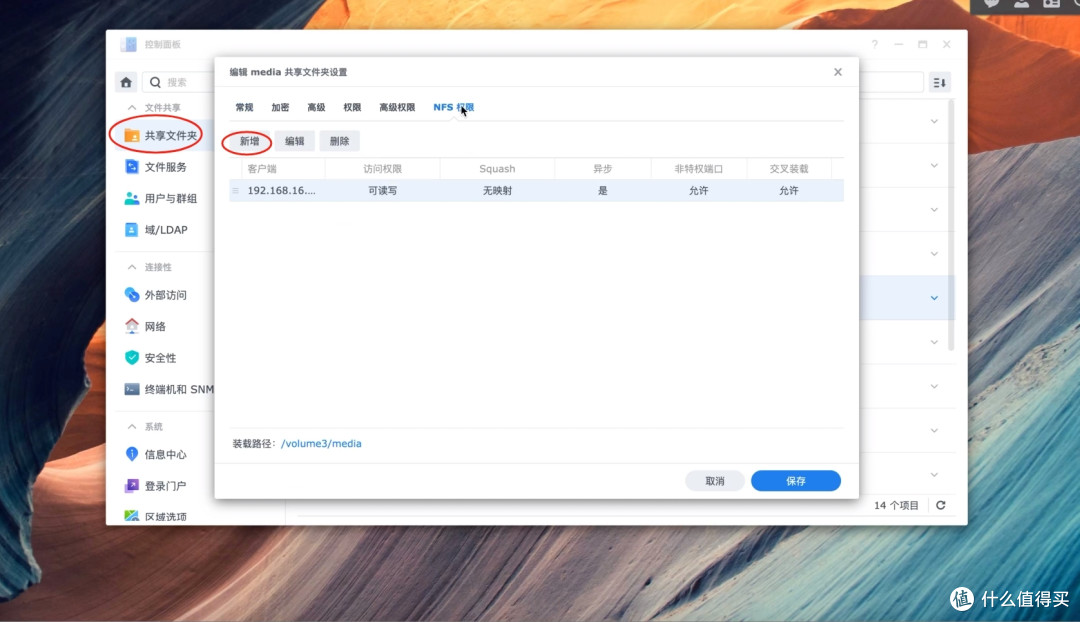Image resolution: width=1080 pixels, height=622 pixels.
Task: Click the 14 个项目 item count text
Action: coord(896,506)
